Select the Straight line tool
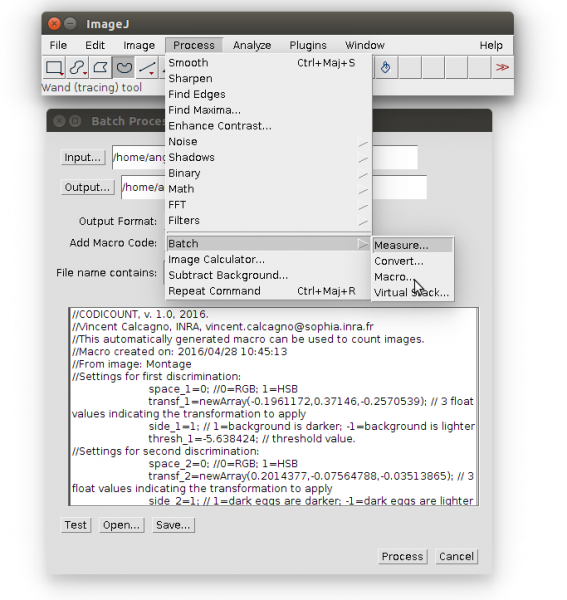Image resolution: width=567 pixels, height=600 pixels. [x=147, y=68]
